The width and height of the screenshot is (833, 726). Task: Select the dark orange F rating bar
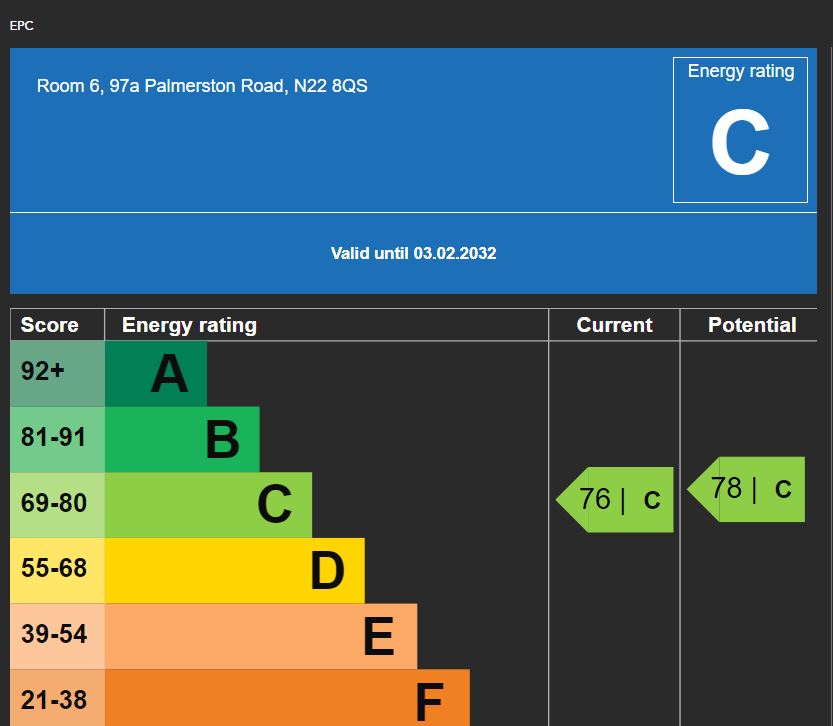coord(286,698)
